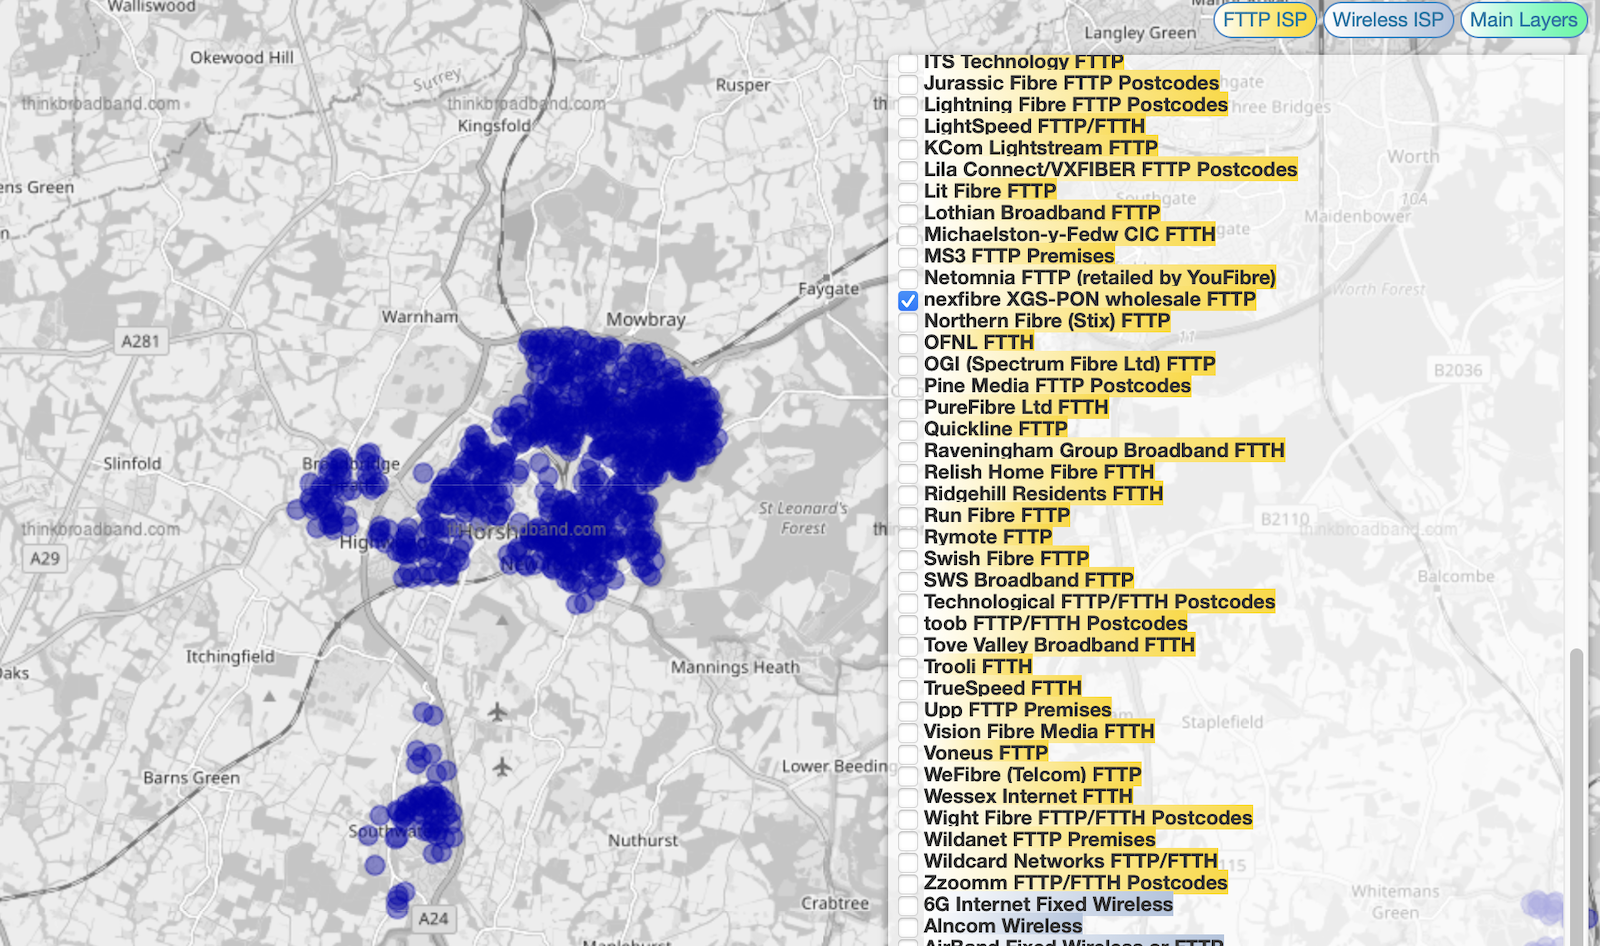Enable the Alncom Wireless layer
Image resolution: width=1600 pixels, height=946 pixels.
coord(907,926)
